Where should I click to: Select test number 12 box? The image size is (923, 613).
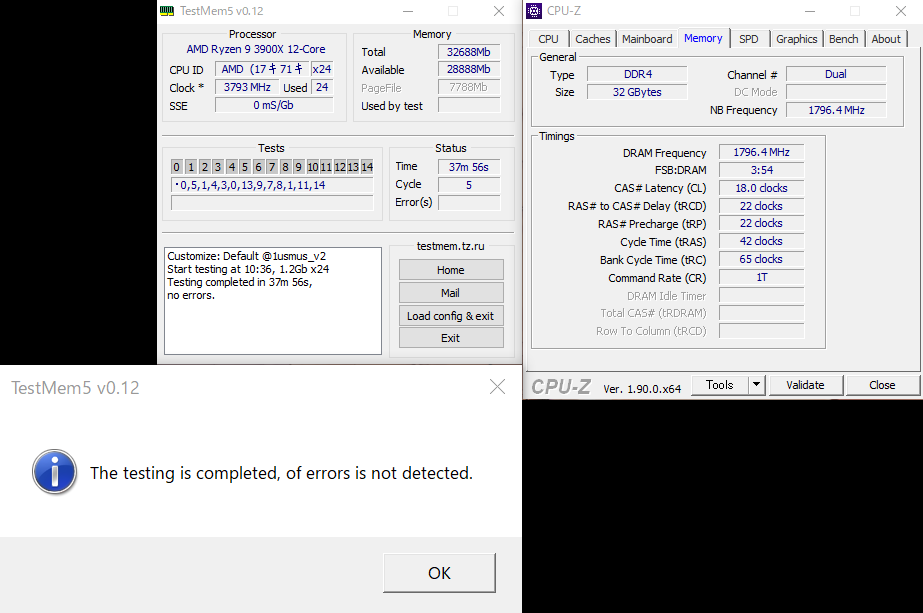click(340, 167)
